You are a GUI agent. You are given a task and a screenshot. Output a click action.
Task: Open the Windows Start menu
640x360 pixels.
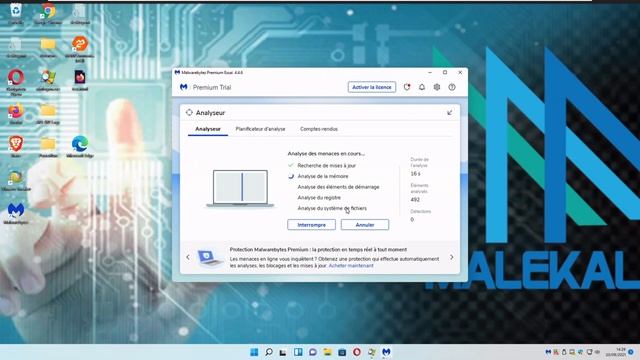tap(254, 352)
